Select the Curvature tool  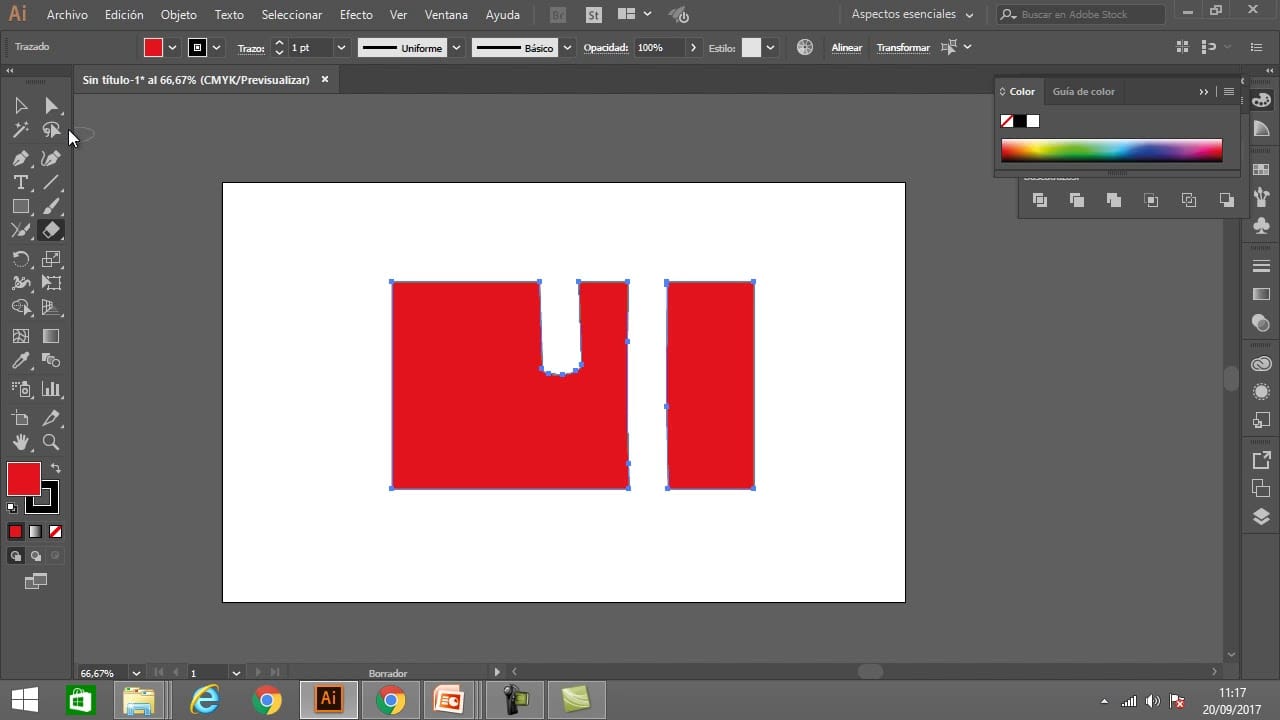pos(51,158)
